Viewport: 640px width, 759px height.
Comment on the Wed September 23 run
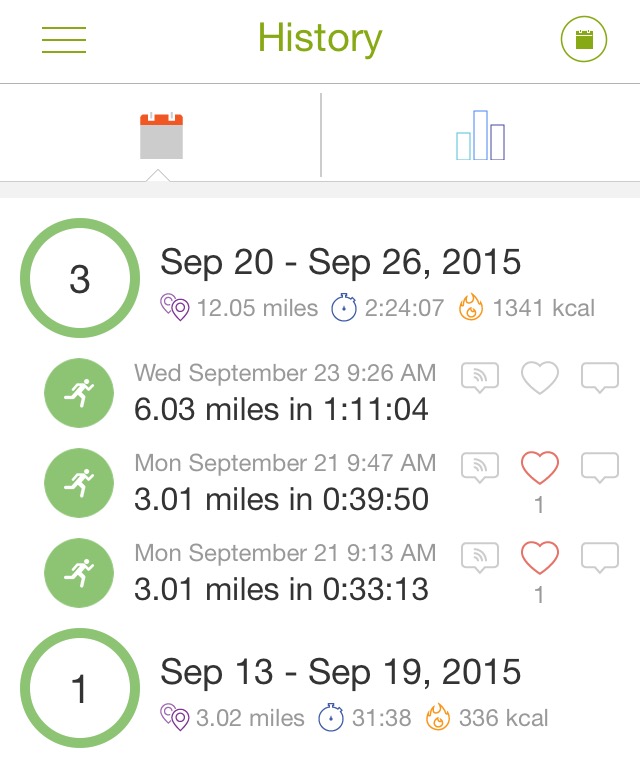coord(600,377)
